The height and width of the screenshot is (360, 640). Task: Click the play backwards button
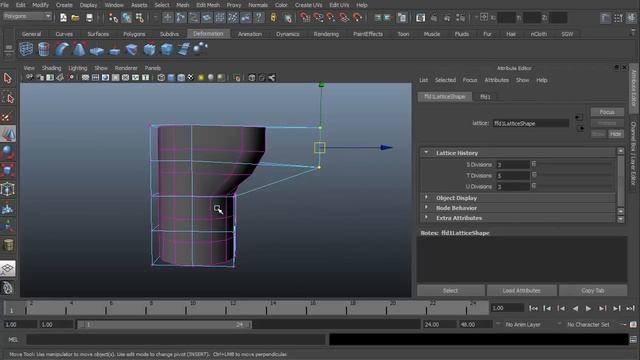pos(575,309)
